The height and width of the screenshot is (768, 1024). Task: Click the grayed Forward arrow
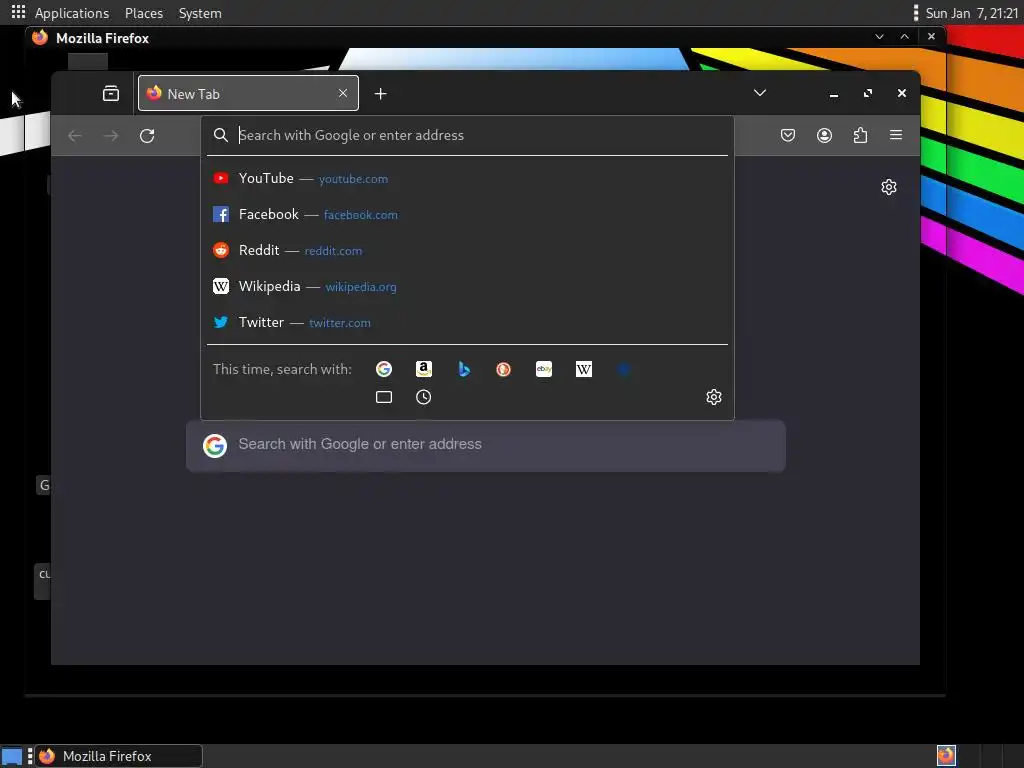point(111,136)
